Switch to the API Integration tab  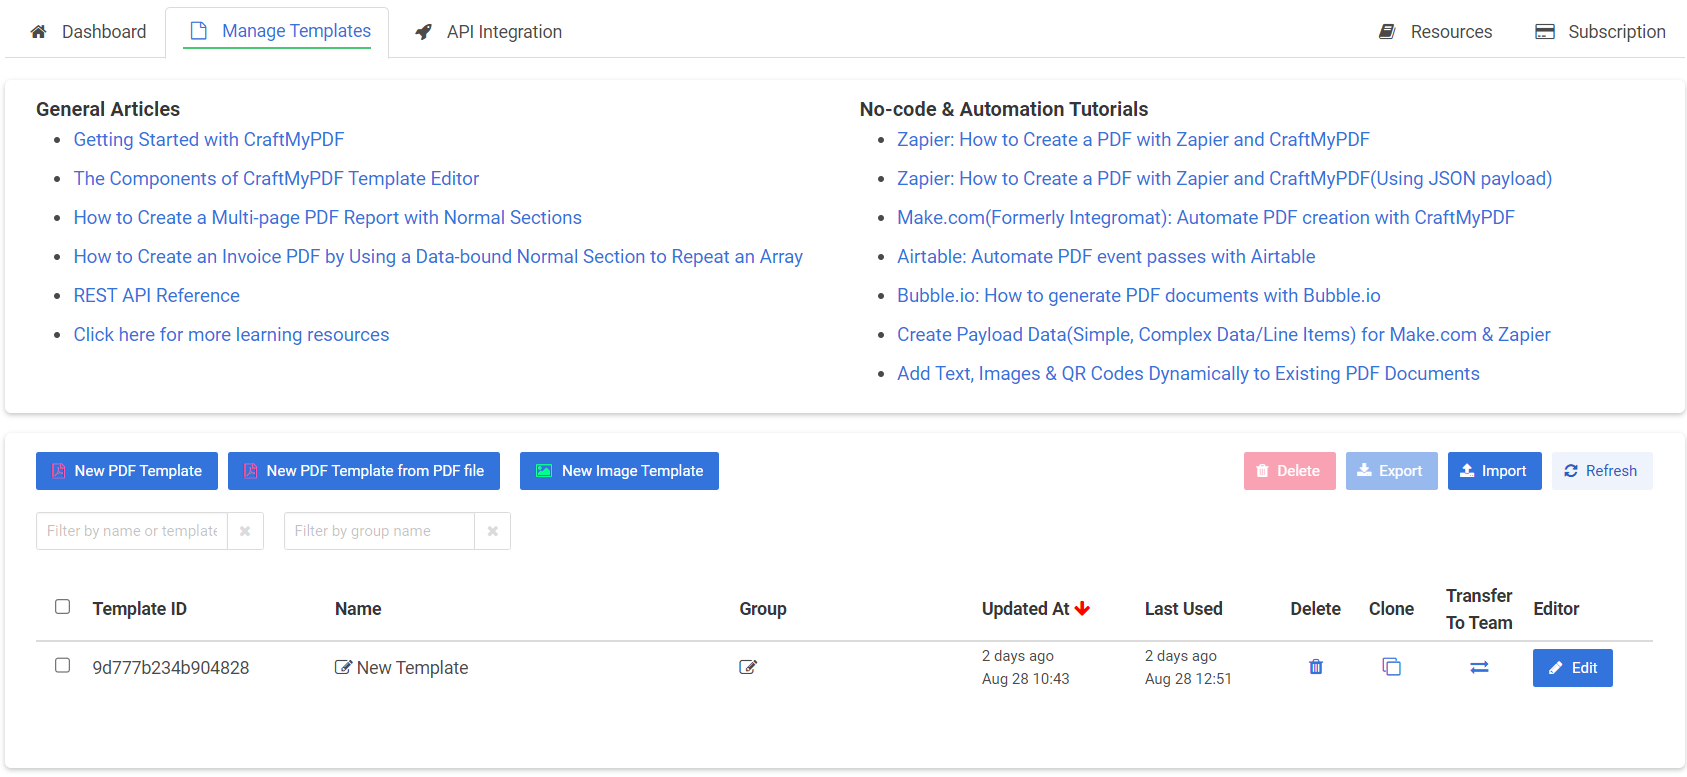point(489,32)
